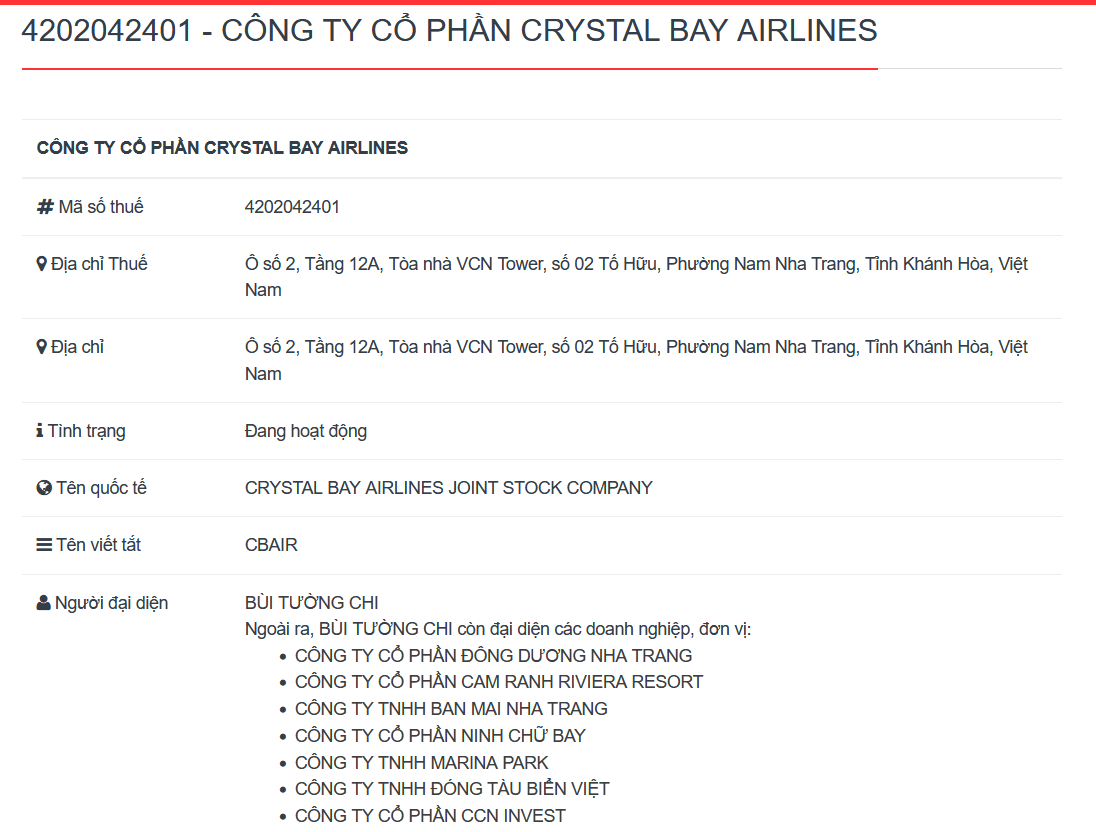1096x832 pixels.
Task: Open CÔNG TY TNHH ĐÓNG TÀU BIỂN VIỆT
Action: [452, 789]
